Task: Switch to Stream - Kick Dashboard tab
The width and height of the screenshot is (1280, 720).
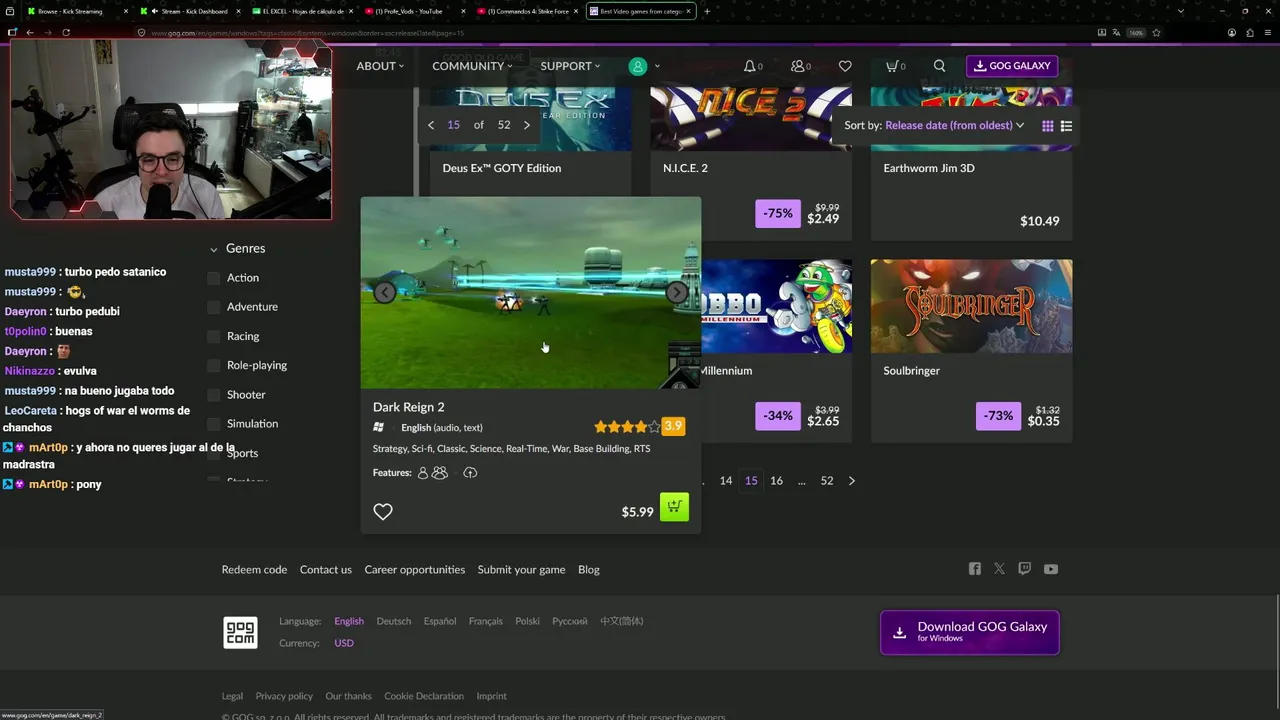Action: coord(190,11)
